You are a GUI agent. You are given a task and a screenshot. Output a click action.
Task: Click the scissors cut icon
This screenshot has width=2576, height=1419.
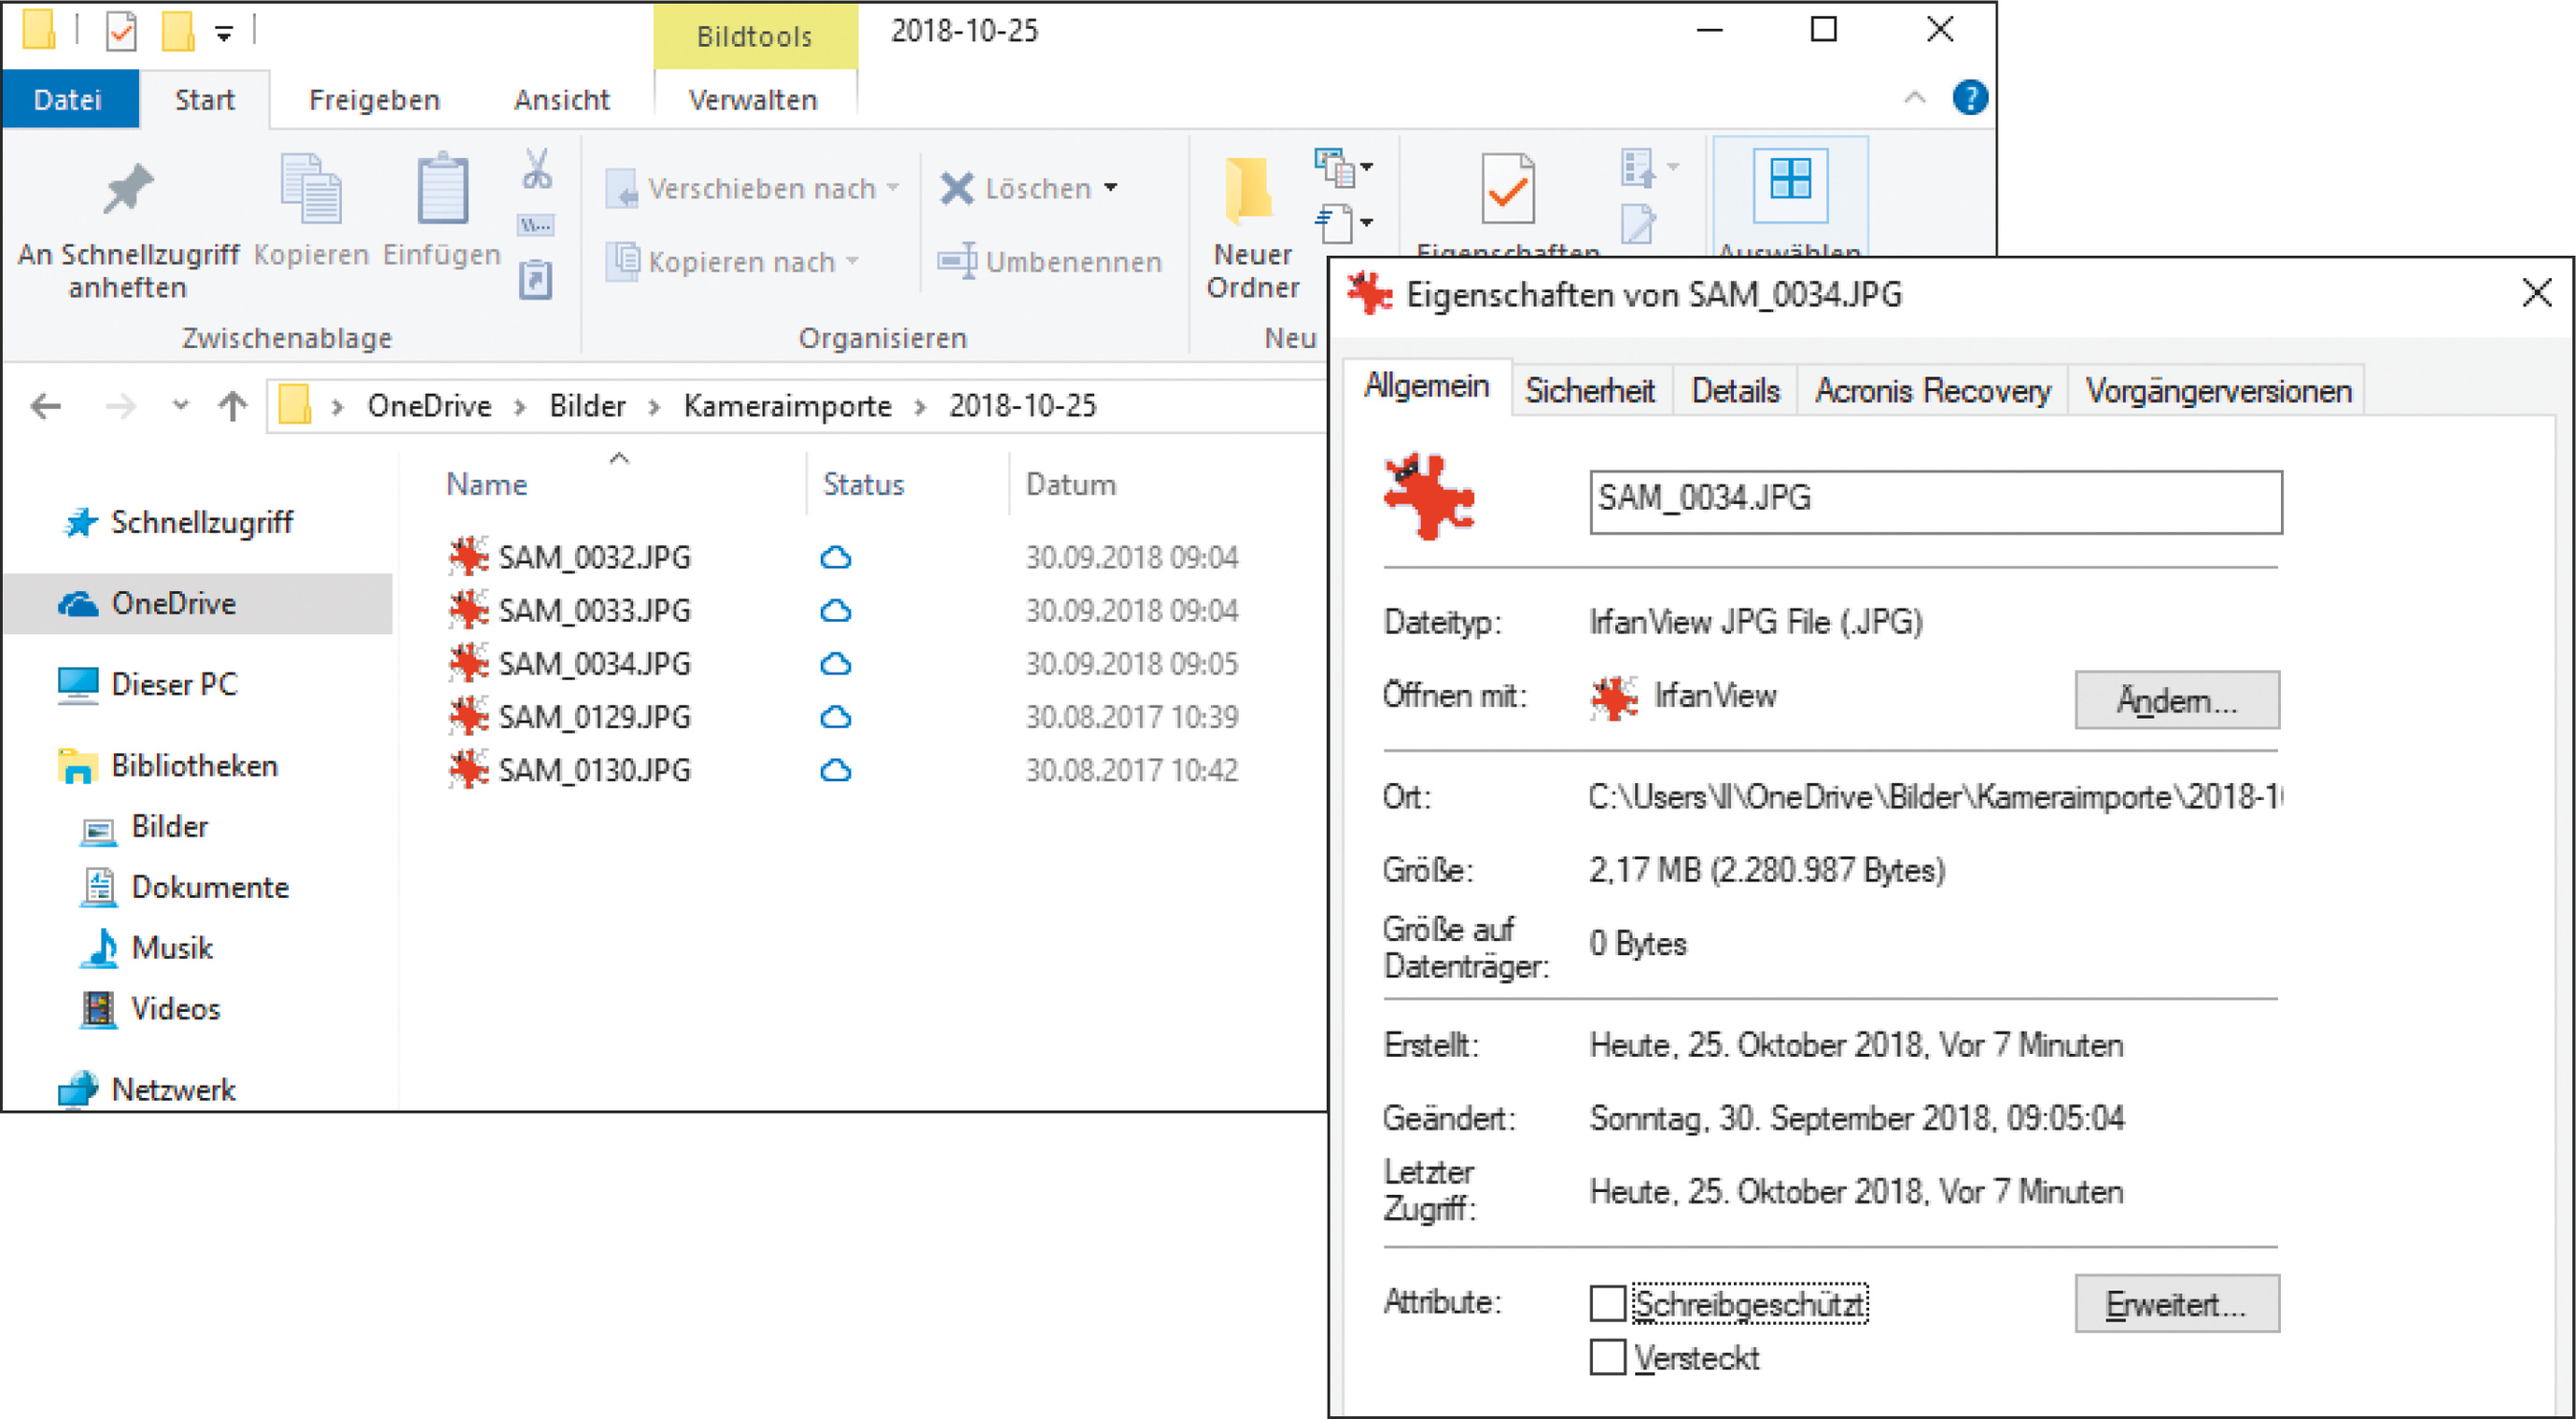536,170
